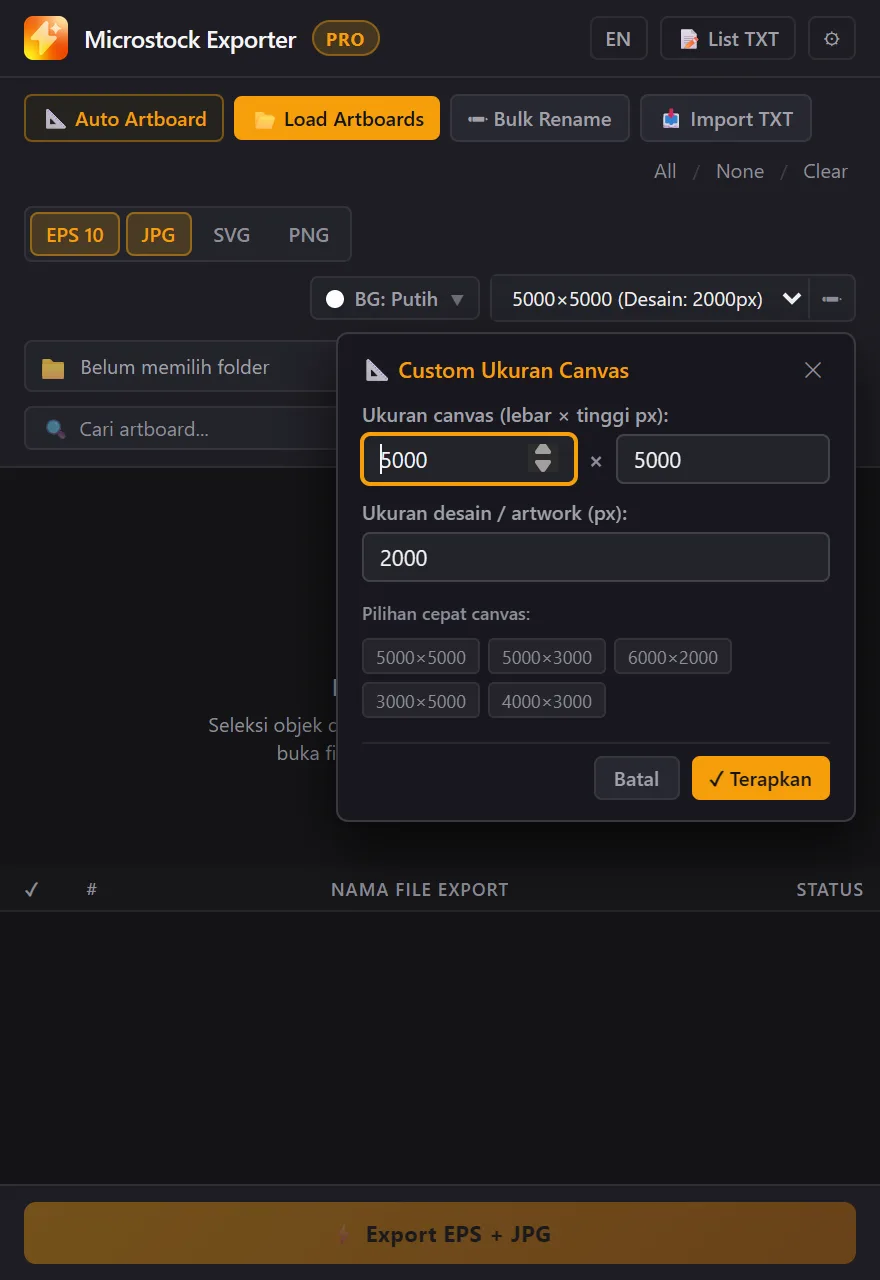The width and height of the screenshot is (880, 1280).
Task: Open settings via the gear icon
Action: [831, 39]
